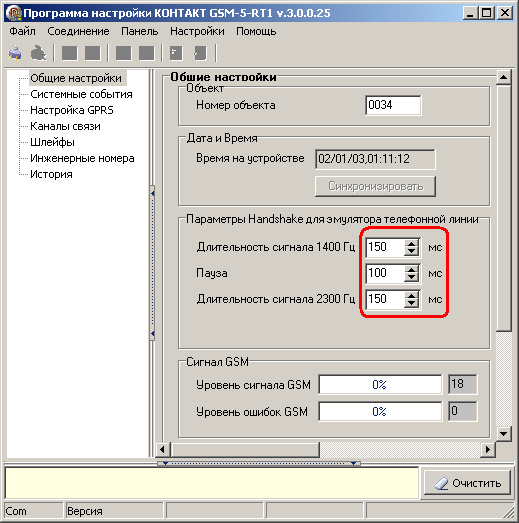The height and width of the screenshot is (523, 519).
Task: Click the Номер объекта input field
Action: pyautogui.click(x=393, y=105)
